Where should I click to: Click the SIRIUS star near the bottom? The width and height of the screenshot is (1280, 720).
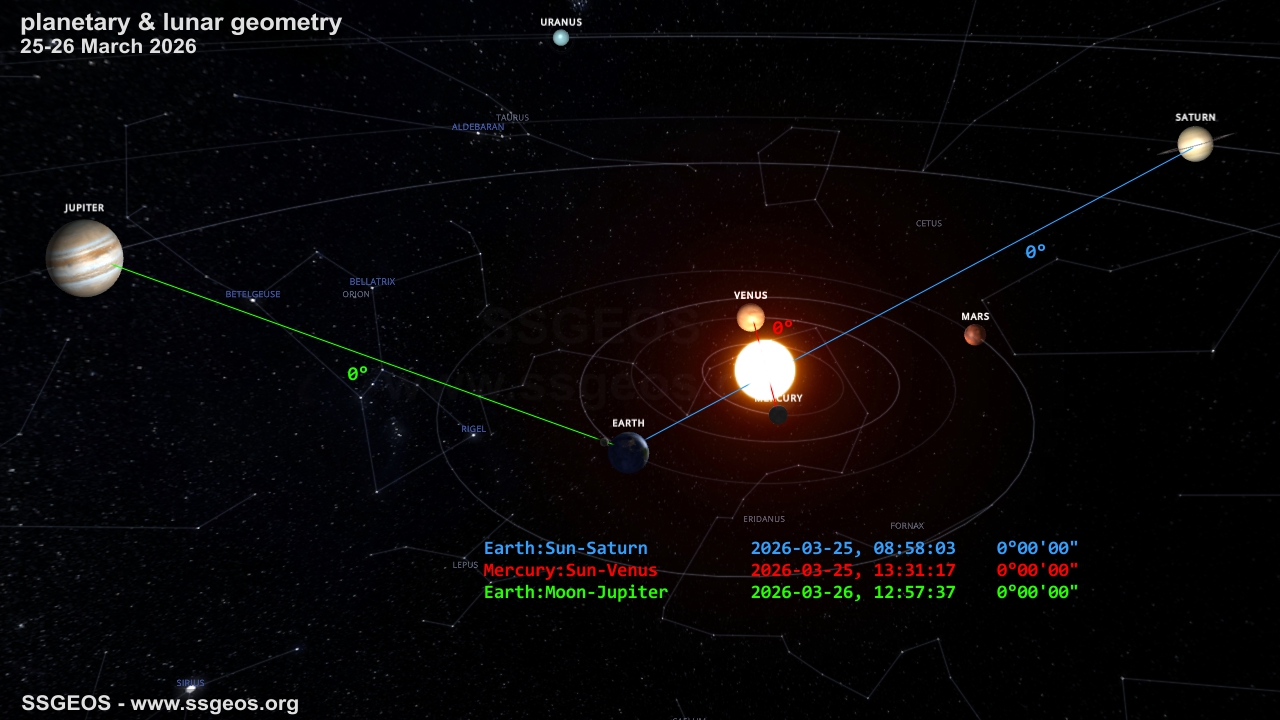click(x=191, y=682)
